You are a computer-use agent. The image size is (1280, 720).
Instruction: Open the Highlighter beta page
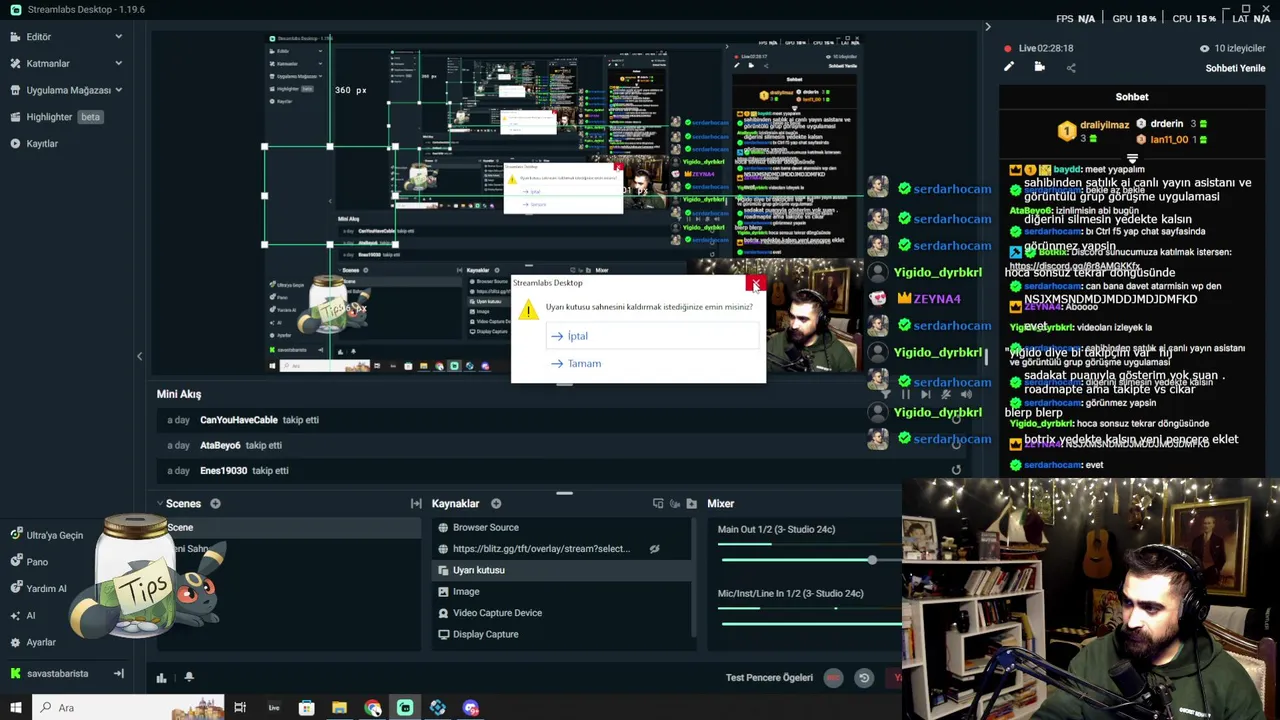[64, 117]
